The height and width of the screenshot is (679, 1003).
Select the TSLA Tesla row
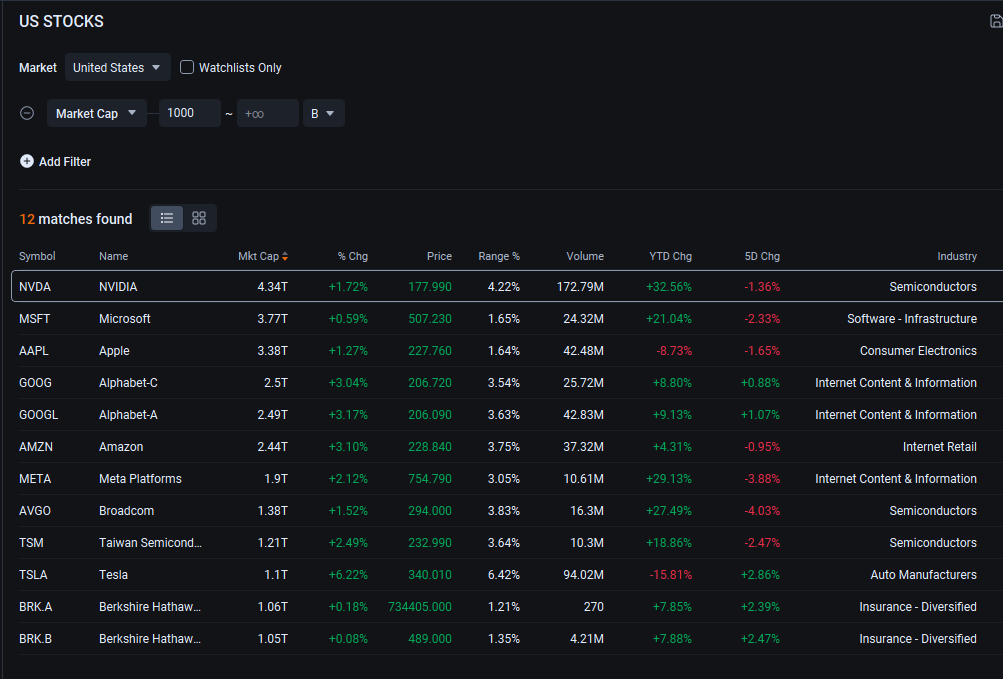[x=113, y=575]
